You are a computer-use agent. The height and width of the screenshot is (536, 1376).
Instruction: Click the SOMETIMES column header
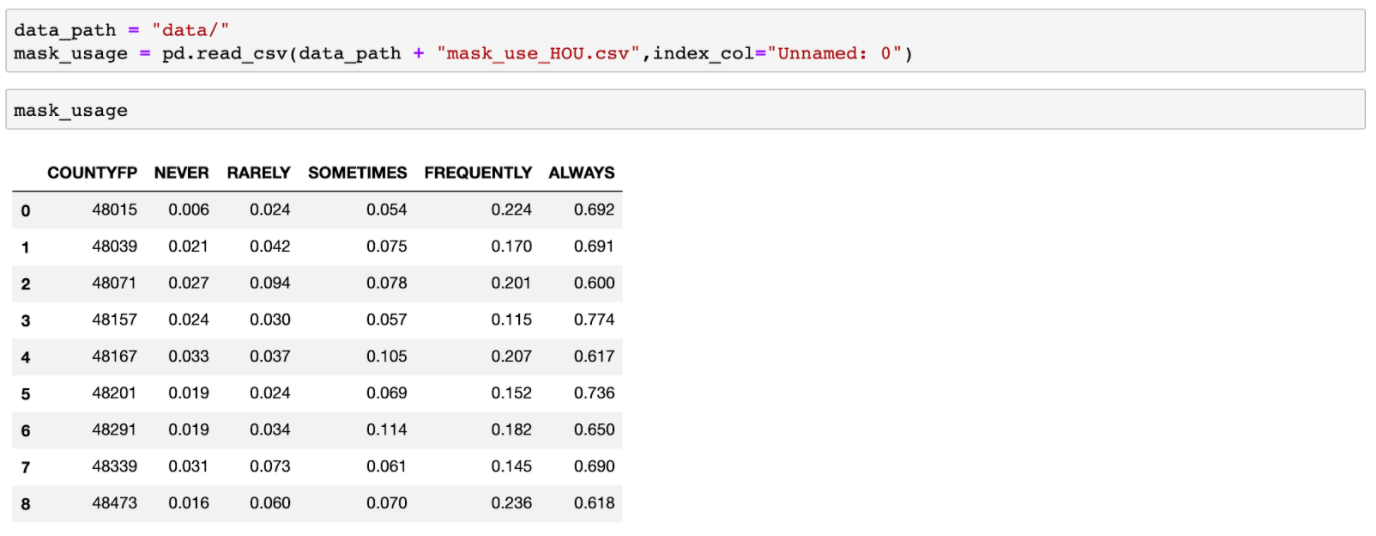pos(357,173)
